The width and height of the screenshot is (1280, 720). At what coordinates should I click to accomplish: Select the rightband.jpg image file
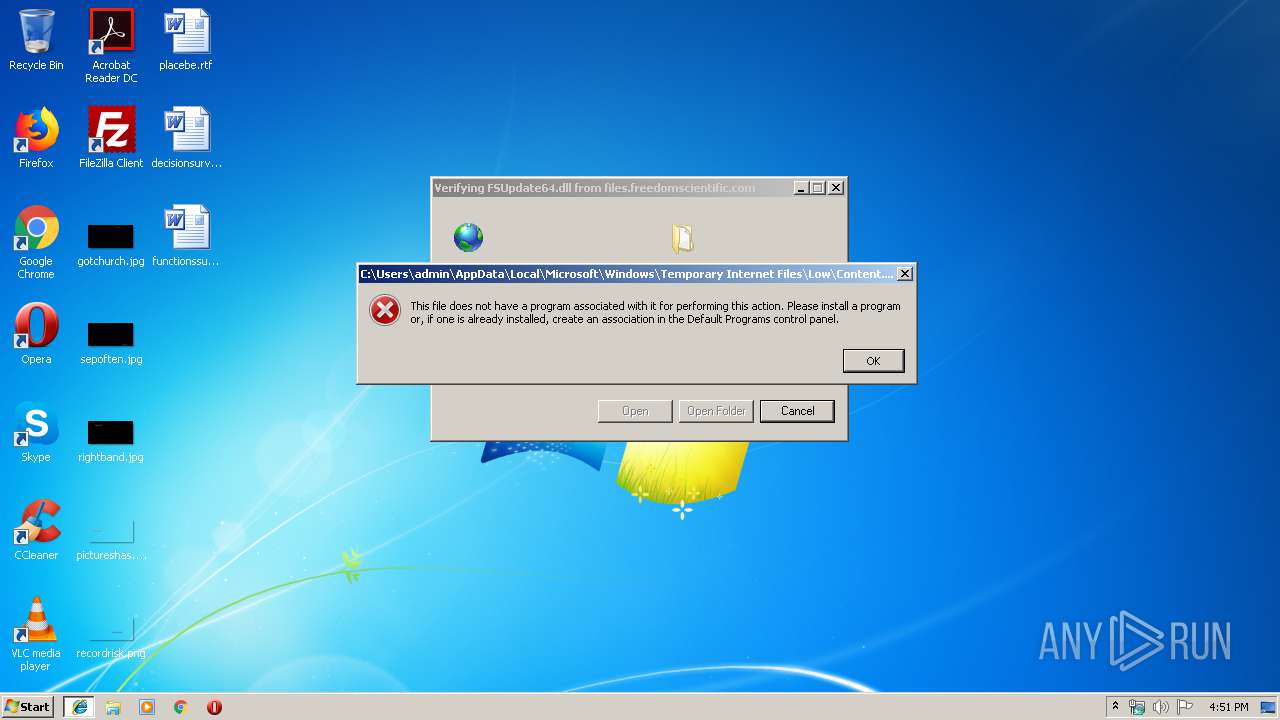tap(111, 441)
